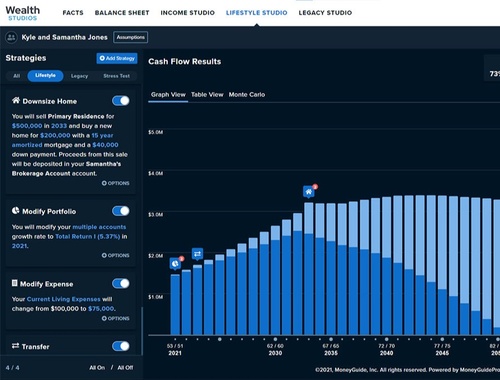This screenshot has height=380, width=500.
Task: Click the 2030 bar in chart
Action: pos(275,280)
